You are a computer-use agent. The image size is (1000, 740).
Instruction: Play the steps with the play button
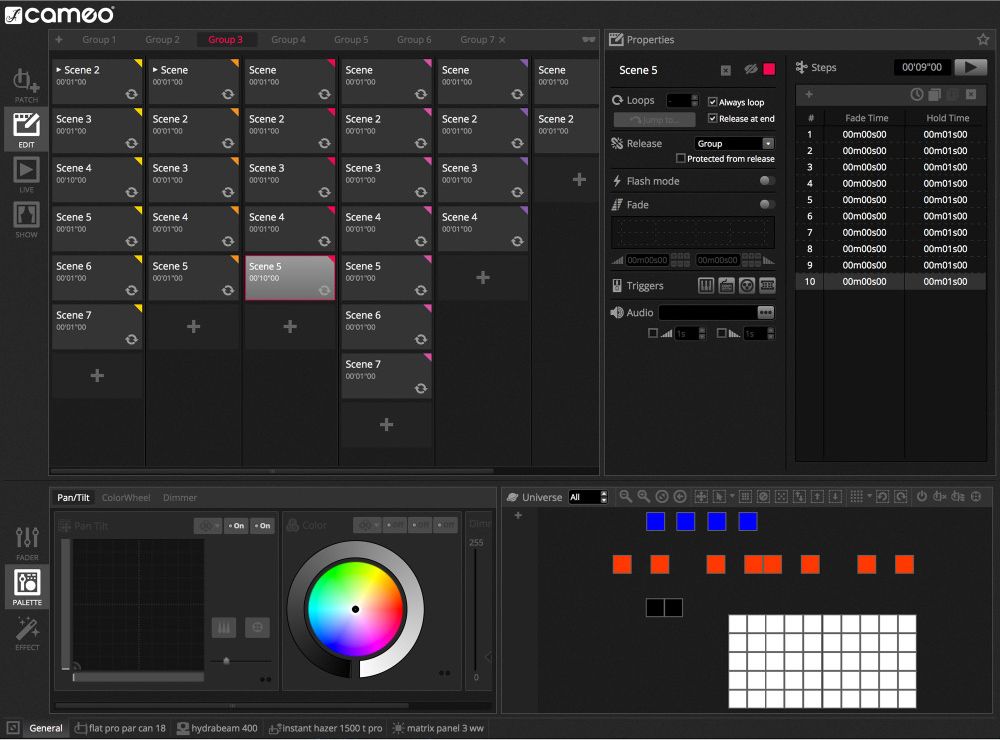pos(969,68)
